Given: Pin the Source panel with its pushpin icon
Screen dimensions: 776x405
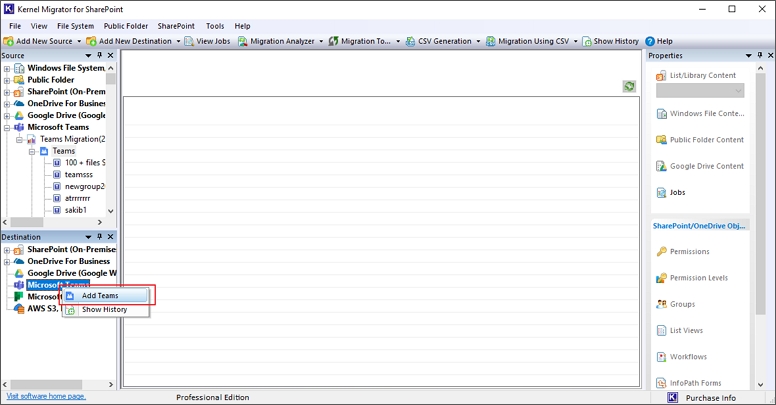Looking at the screenshot, I should click(x=99, y=55).
